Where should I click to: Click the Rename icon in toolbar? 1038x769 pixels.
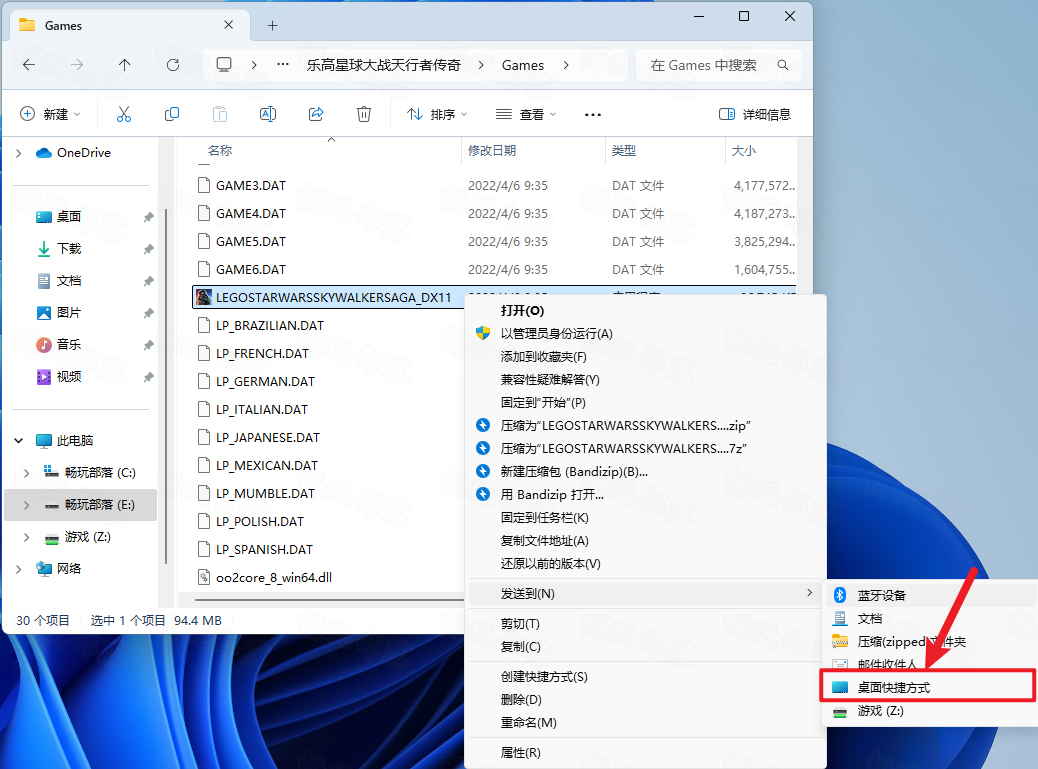click(x=267, y=114)
